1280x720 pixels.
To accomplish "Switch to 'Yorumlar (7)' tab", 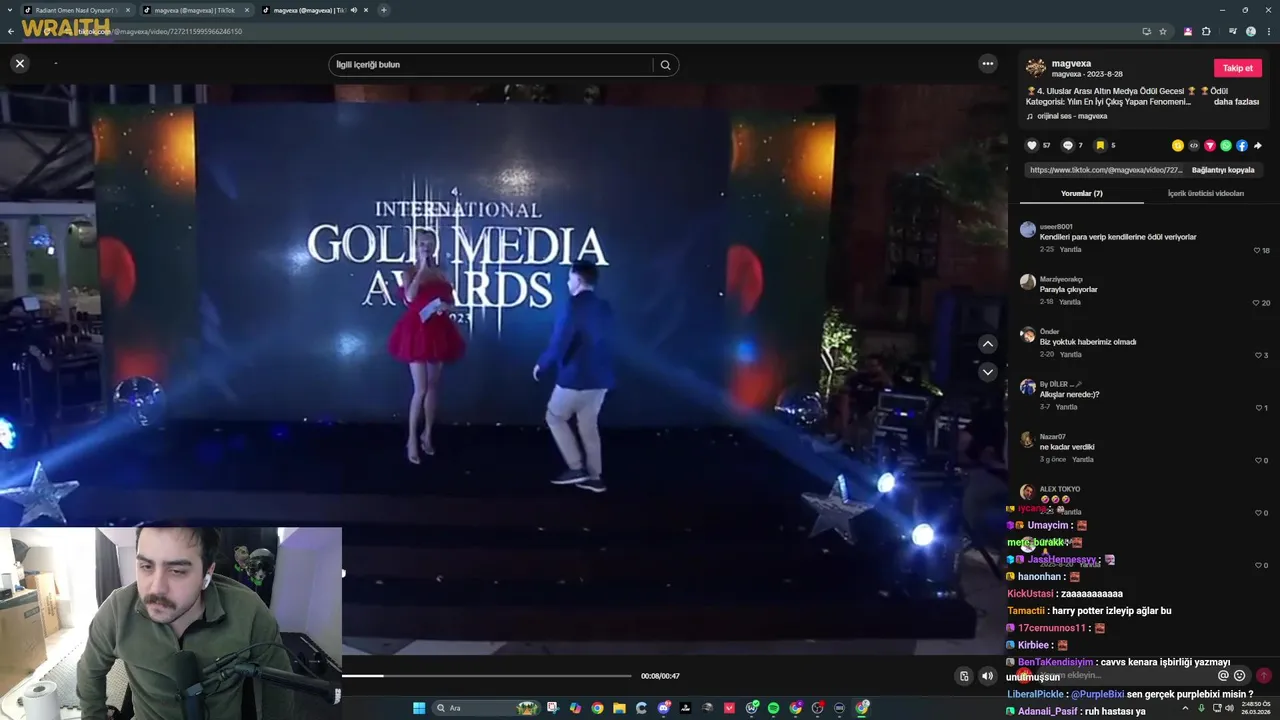I will (x=1082, y=193).
